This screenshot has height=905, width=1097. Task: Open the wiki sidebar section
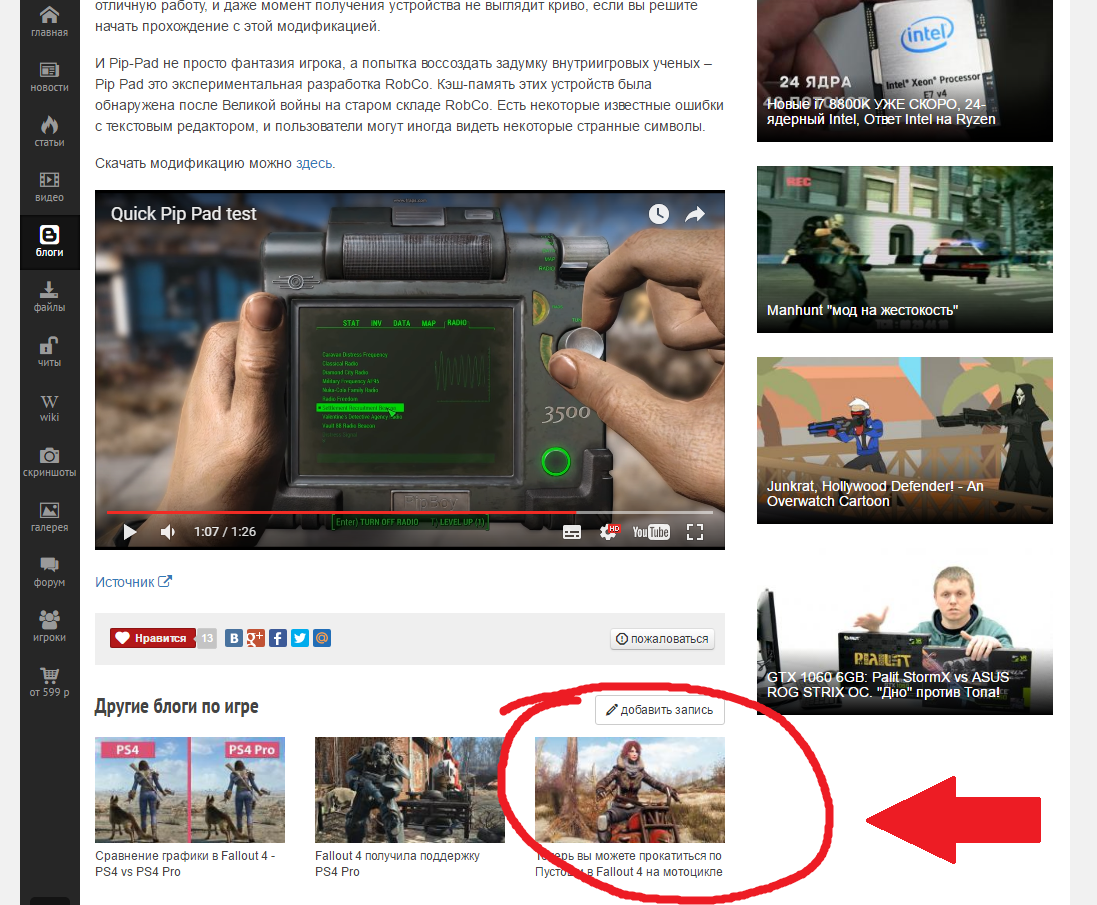pyautogui.click(x=50, y=407)
